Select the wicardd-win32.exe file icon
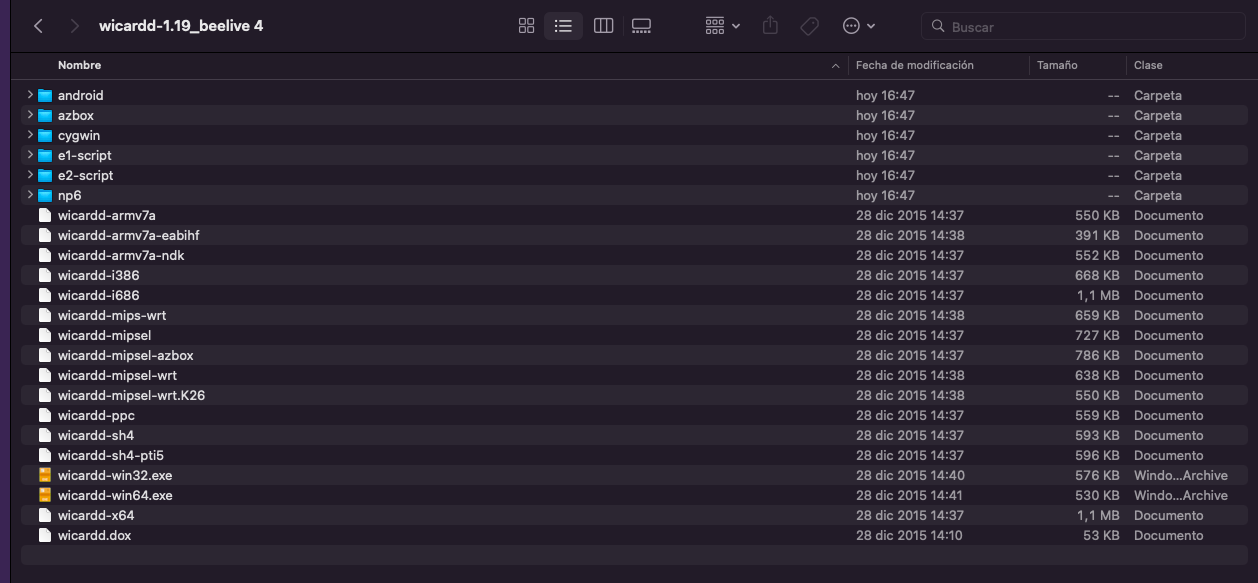 [x=44, y=475]
